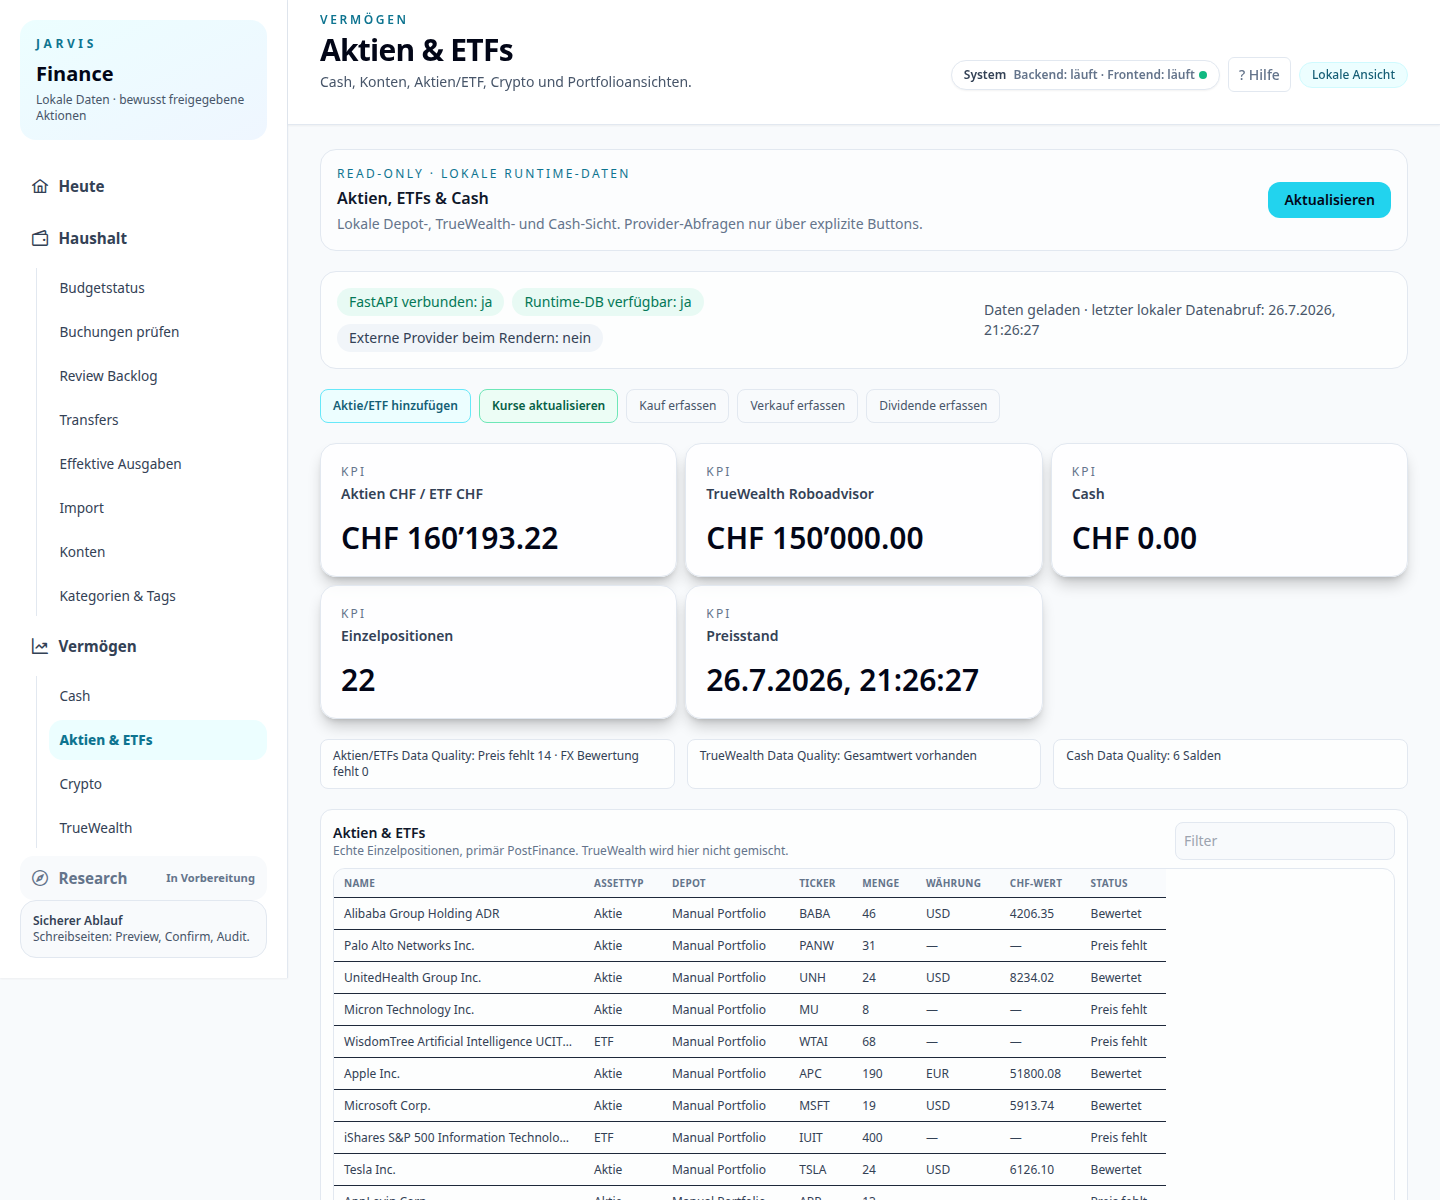Go to Import page
The width and height of the screenshot is (1440, 1200).
pos(157,508)
